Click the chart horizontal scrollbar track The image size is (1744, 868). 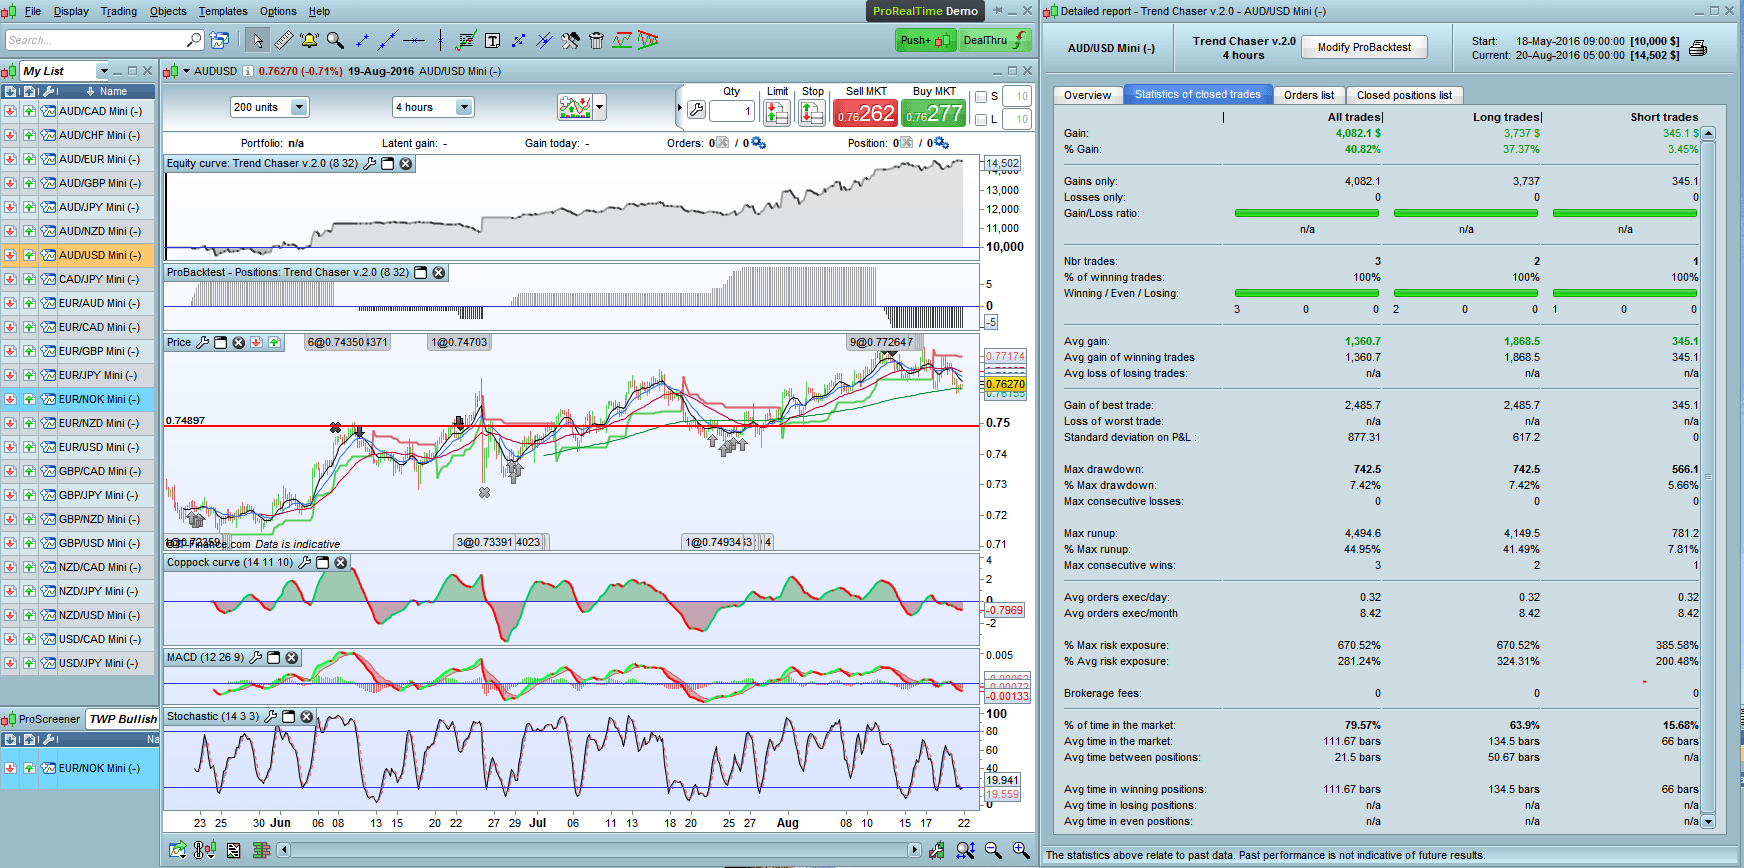[600, 850]
